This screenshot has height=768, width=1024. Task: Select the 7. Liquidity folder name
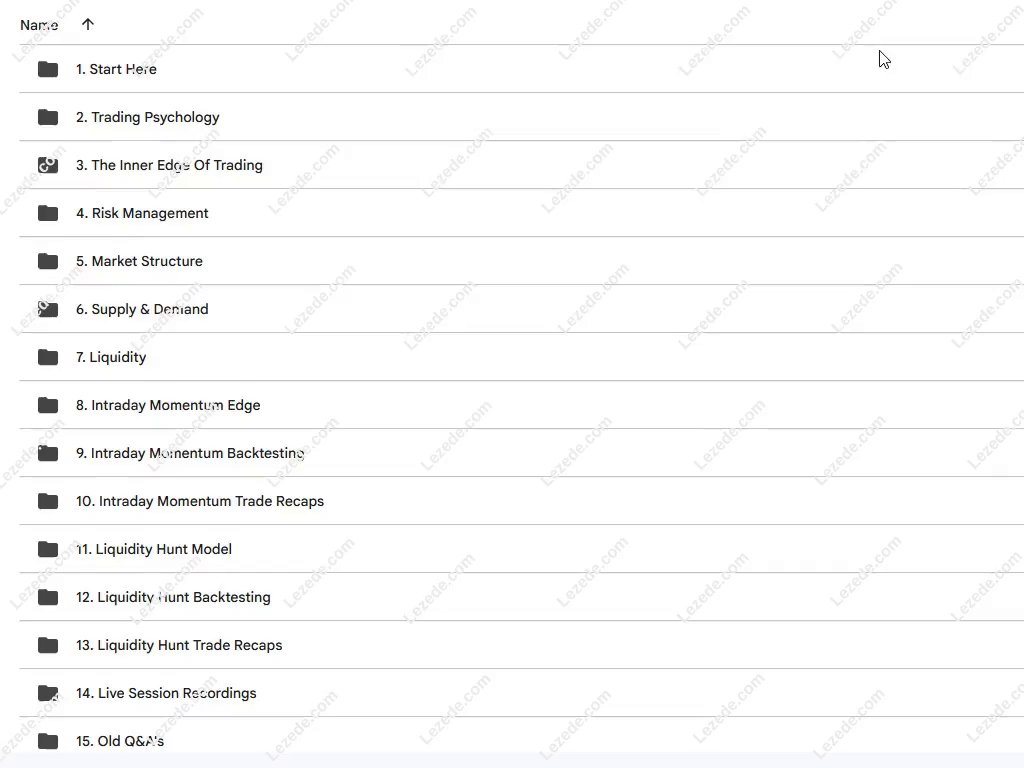[x=111, y=357]
